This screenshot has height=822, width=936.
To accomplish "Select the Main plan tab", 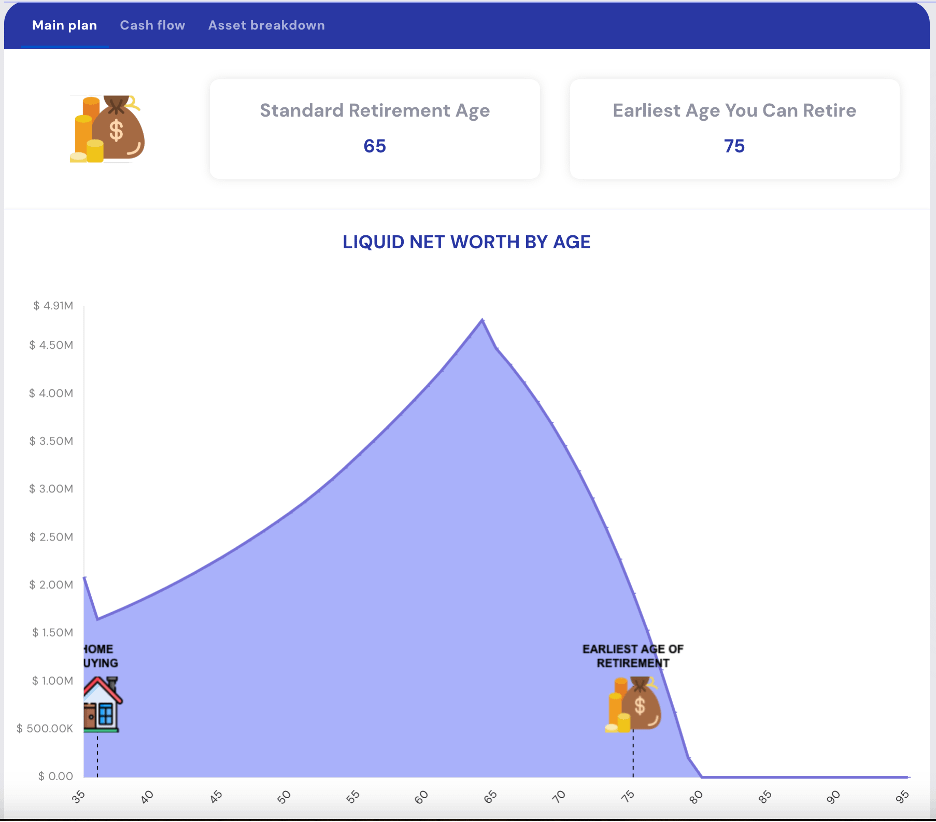I will (64, 25).
